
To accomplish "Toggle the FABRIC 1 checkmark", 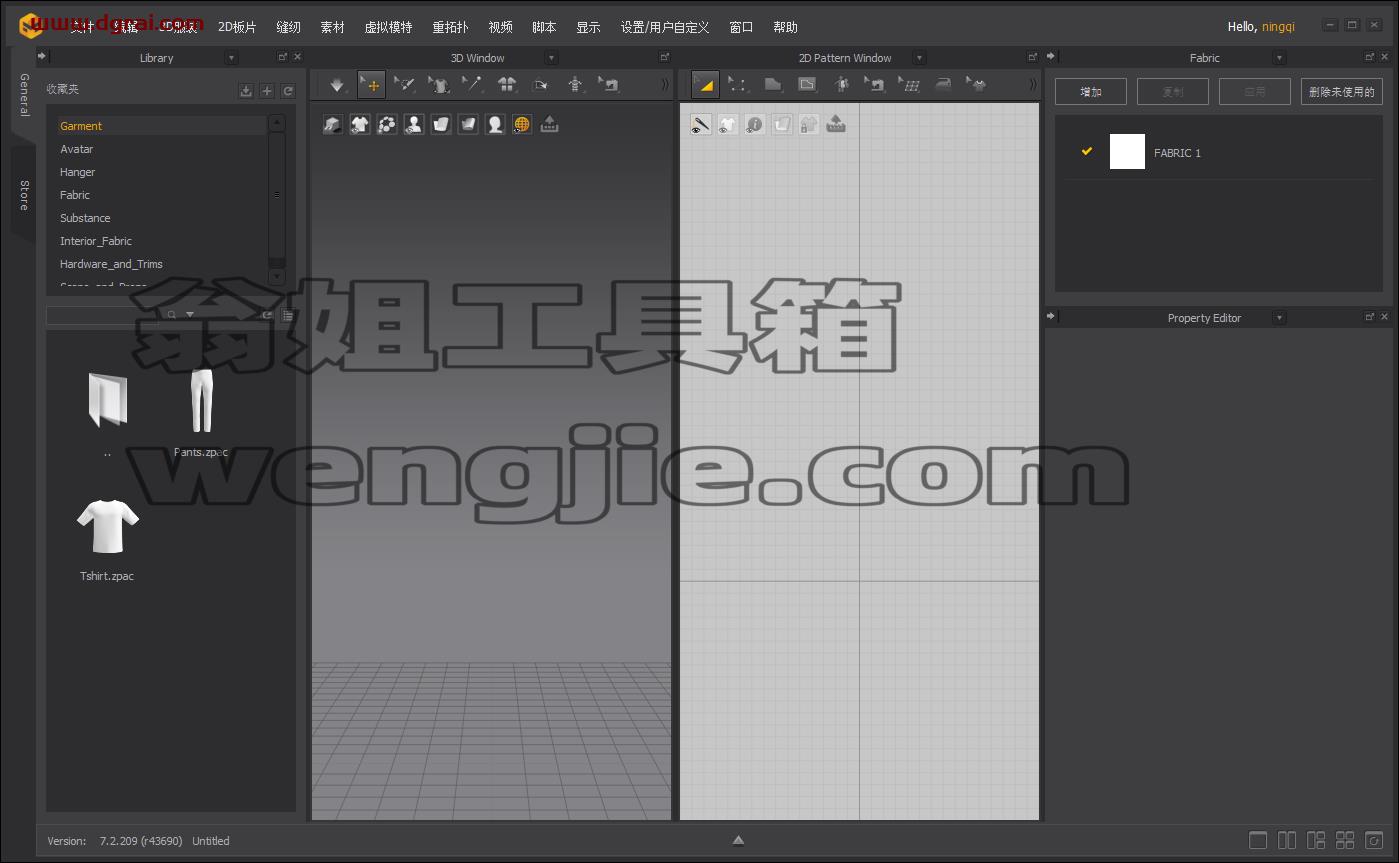I will coord(1087,152).
